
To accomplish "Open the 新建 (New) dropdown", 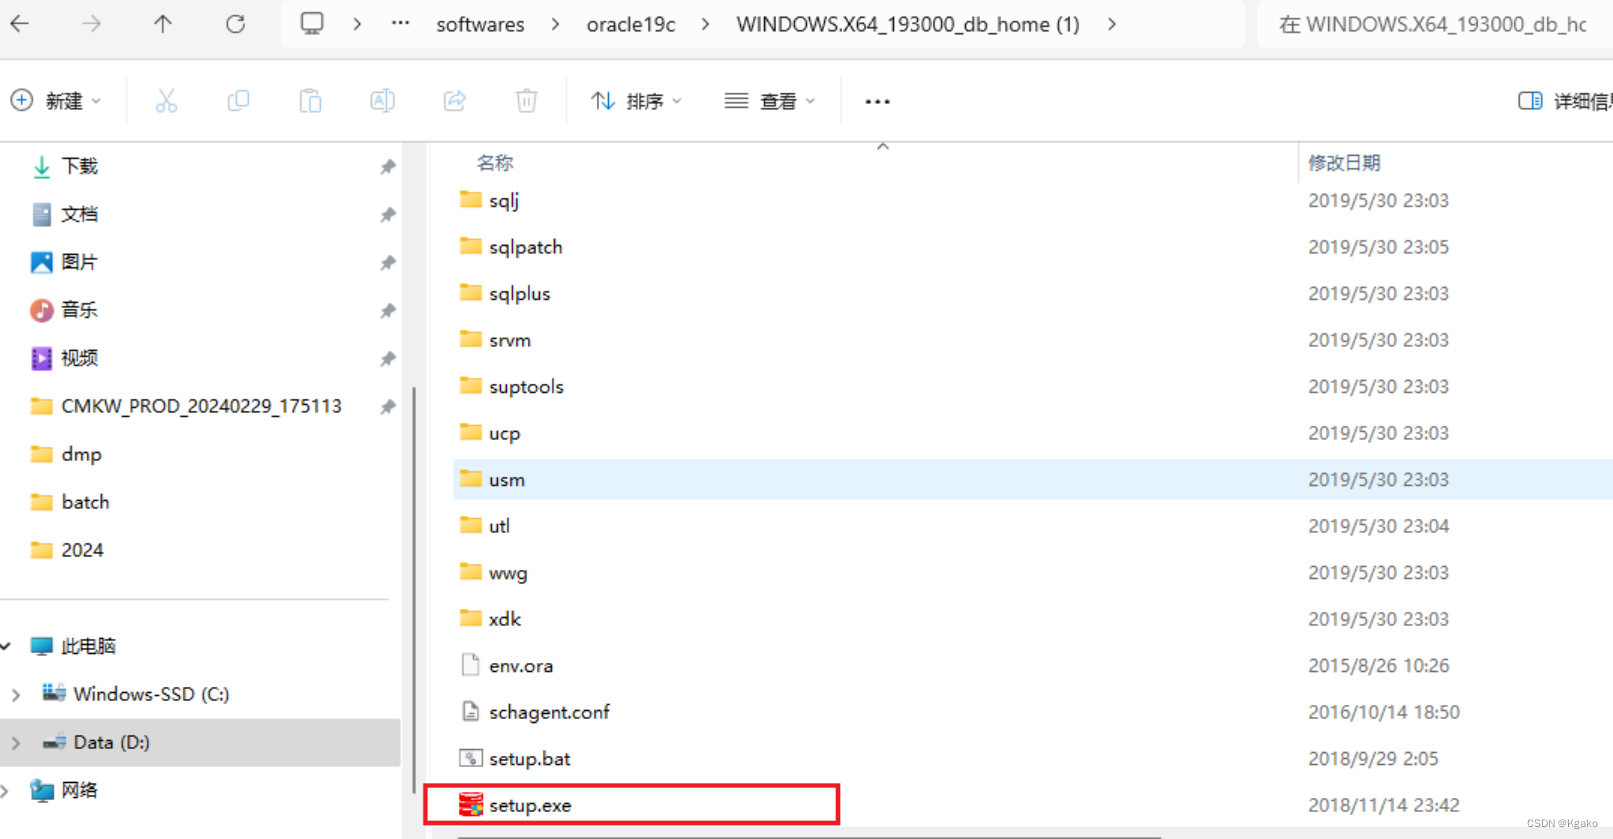I will 56,100.
